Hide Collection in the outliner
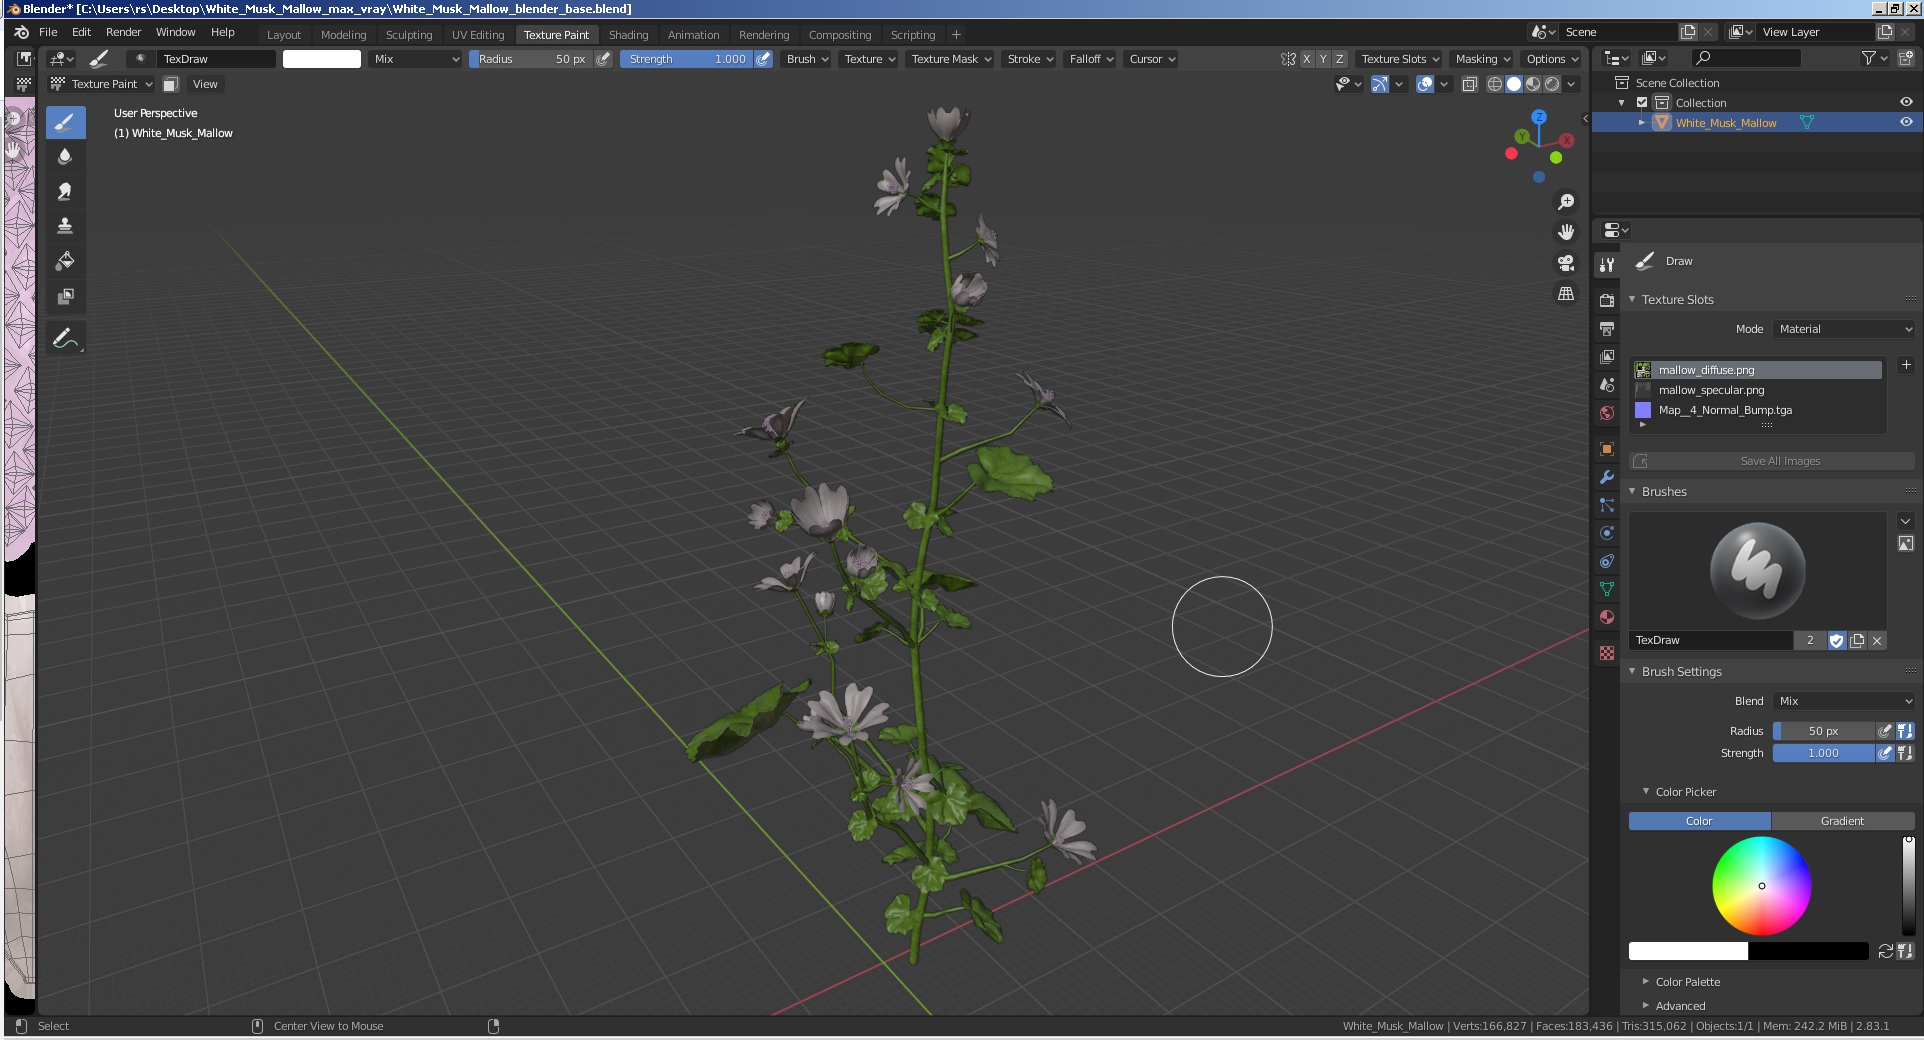This screenshot has width=1924, height=1040. [1906, 102]
